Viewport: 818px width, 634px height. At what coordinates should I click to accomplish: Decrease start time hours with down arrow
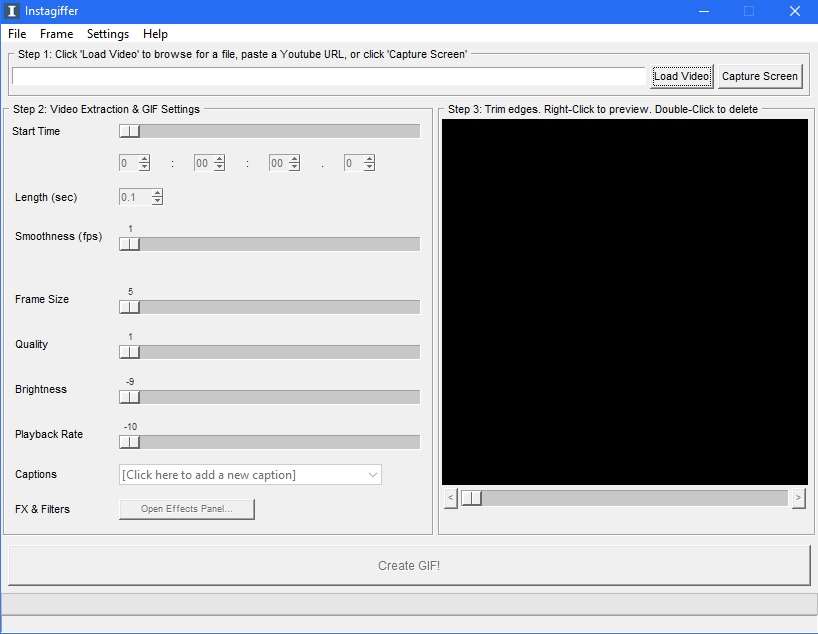pyautogui.click(x=145, y=168)
